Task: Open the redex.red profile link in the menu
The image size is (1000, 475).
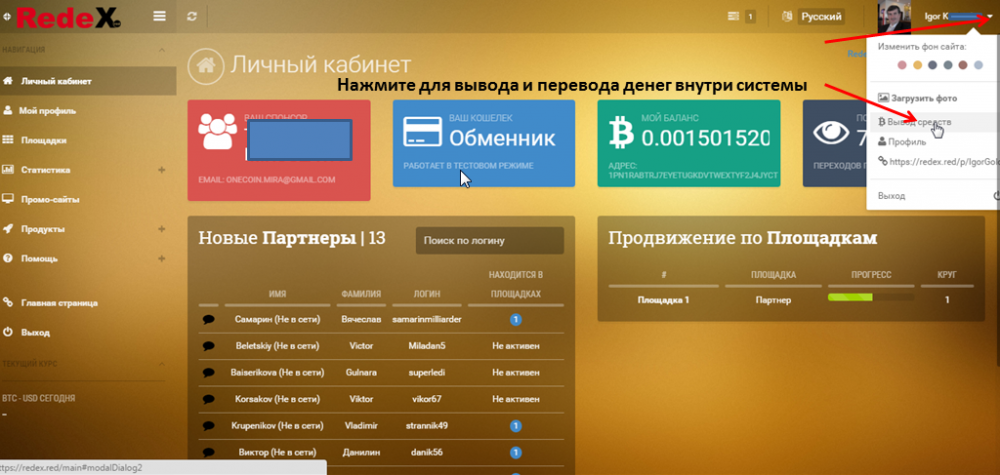Action: pyautogui.click(x=938, y=161)
